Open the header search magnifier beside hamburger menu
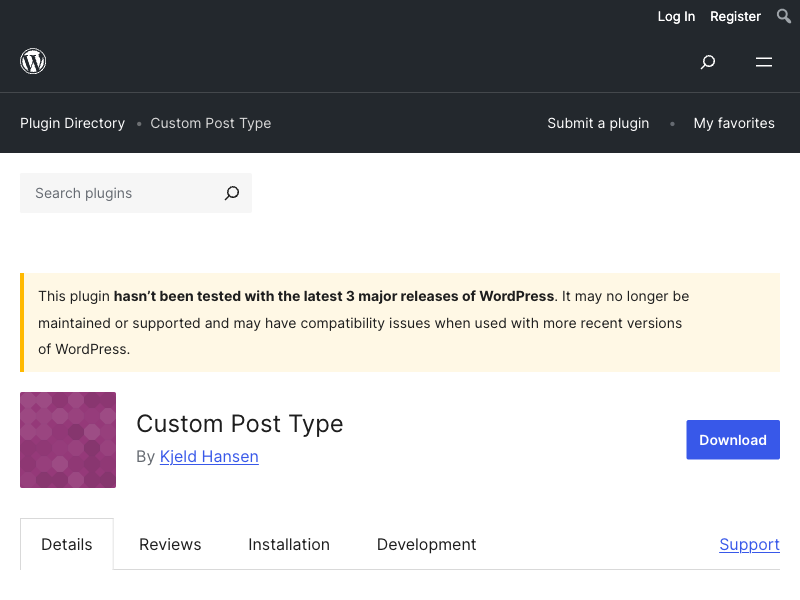This screenshot has width=800, height=600. click(708, 62)
